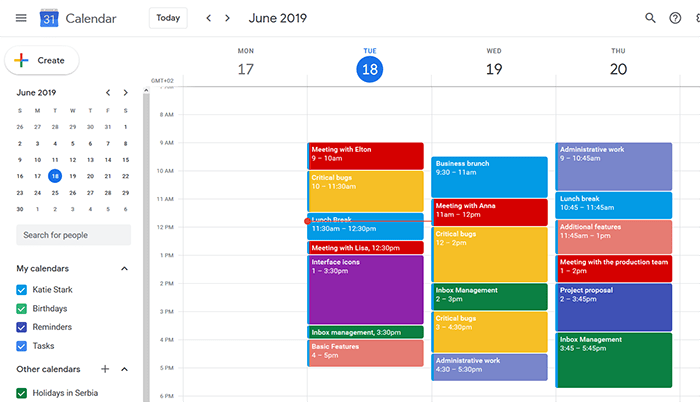Click the Google Calendar 31 logo
This screenshot has width=700, height=402.
click(49, 18)
